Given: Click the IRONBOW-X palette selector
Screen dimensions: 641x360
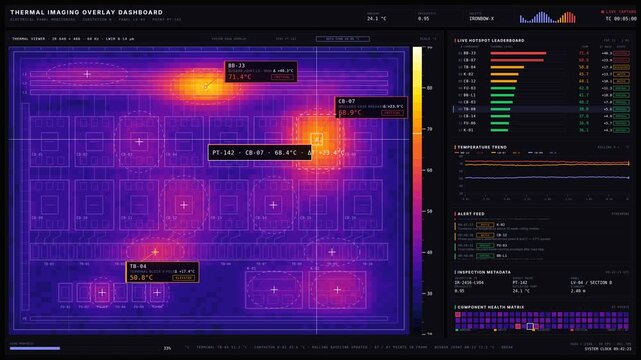Looking at the screenshot, I should point(482,18).
